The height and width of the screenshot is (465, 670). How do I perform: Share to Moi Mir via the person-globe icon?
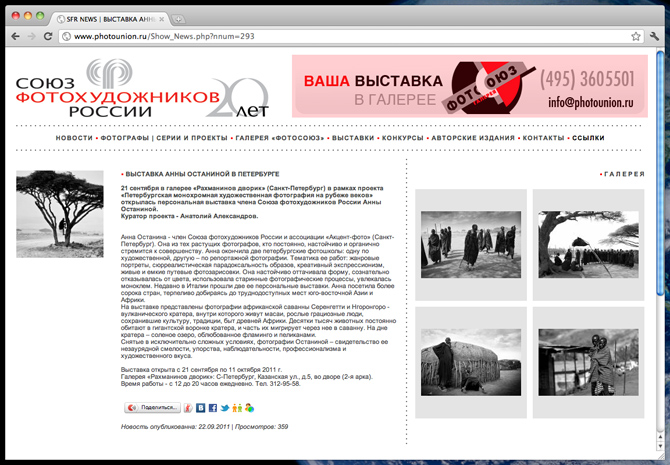pyautogui.click(x=250, y=408)
